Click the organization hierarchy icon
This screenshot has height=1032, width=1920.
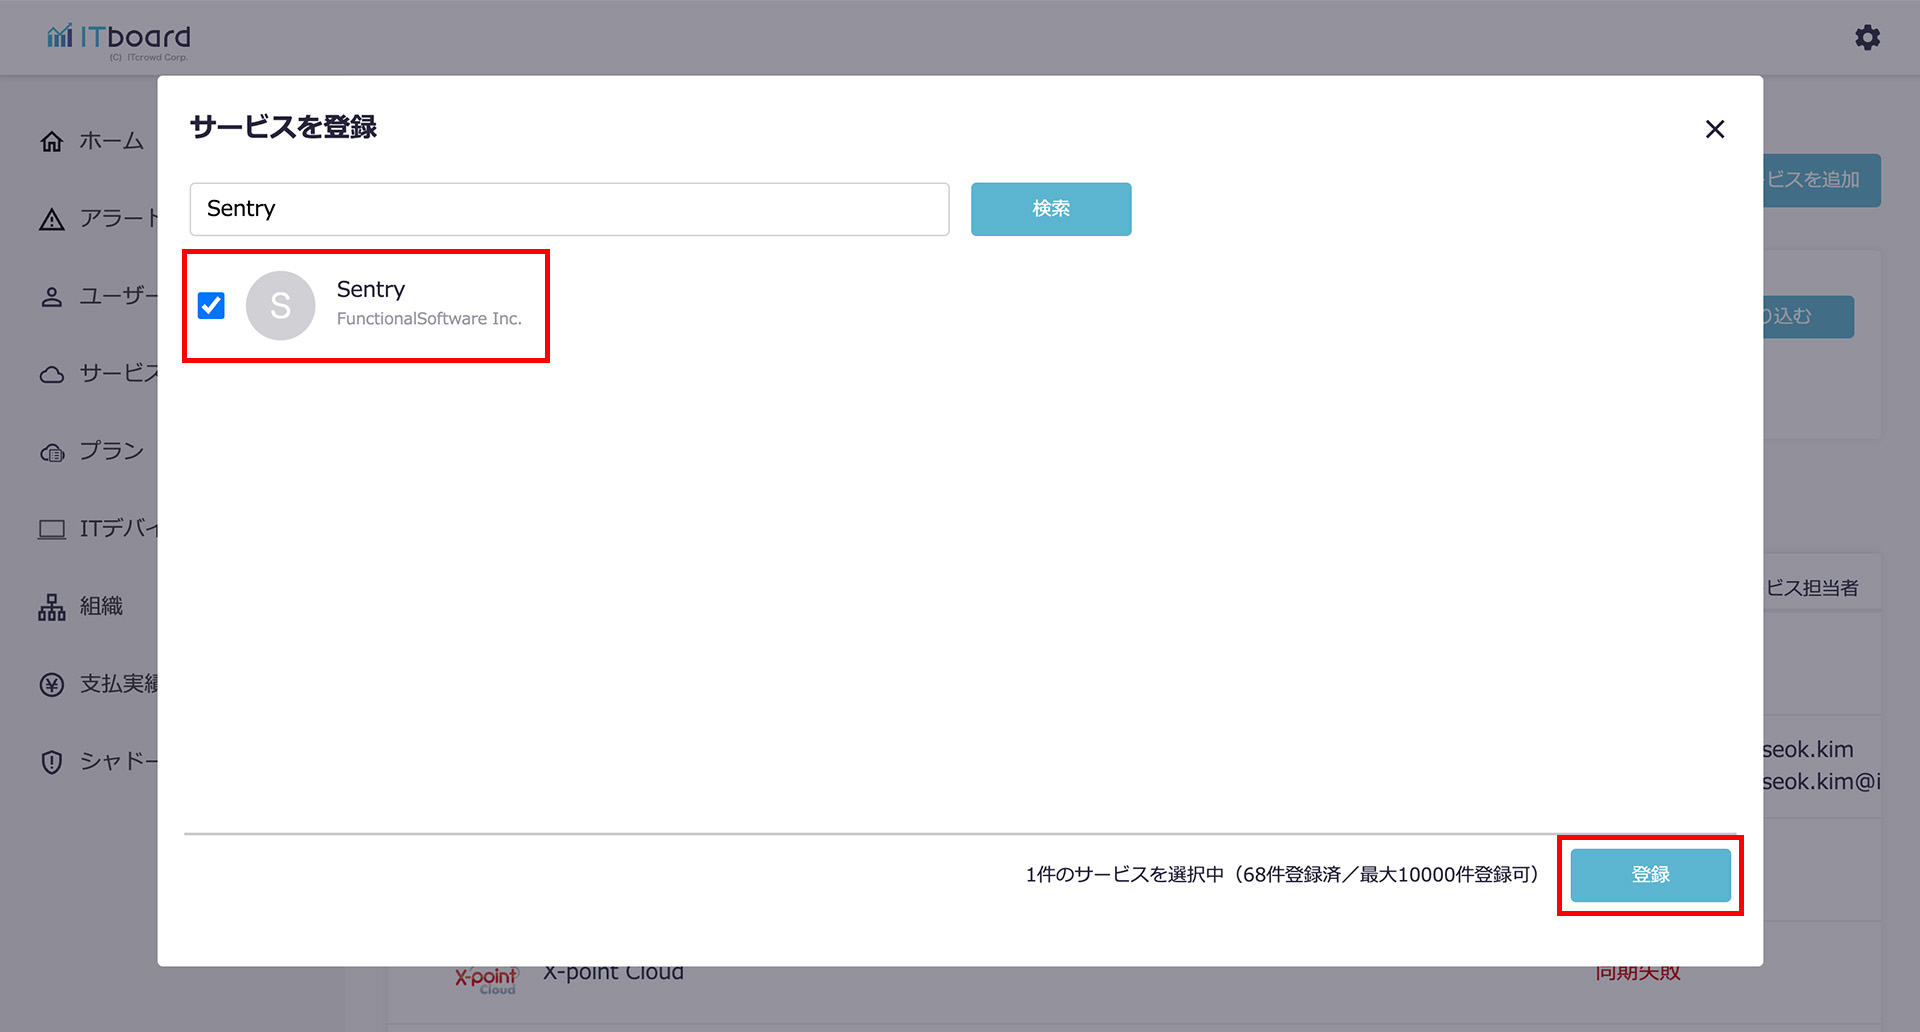pyautogui.click(x=52, y=607)
